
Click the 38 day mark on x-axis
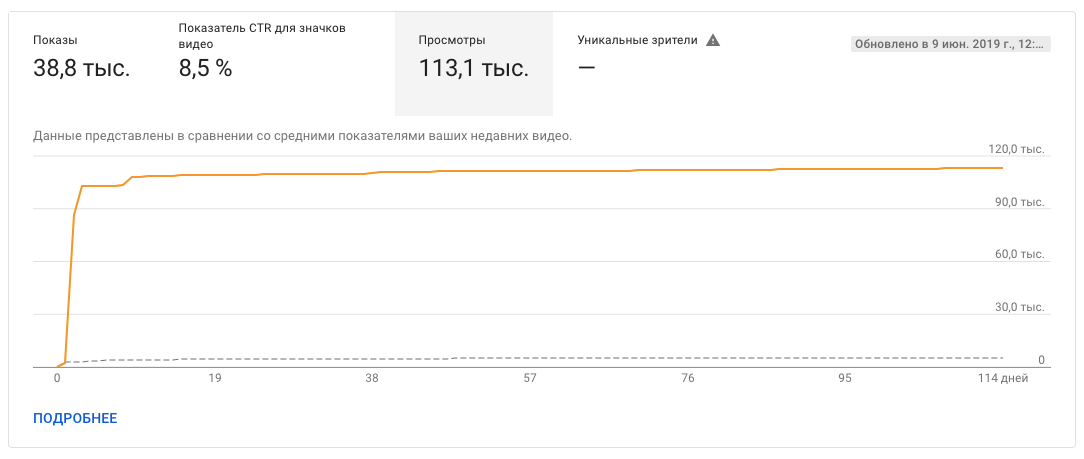pos(372,379)
